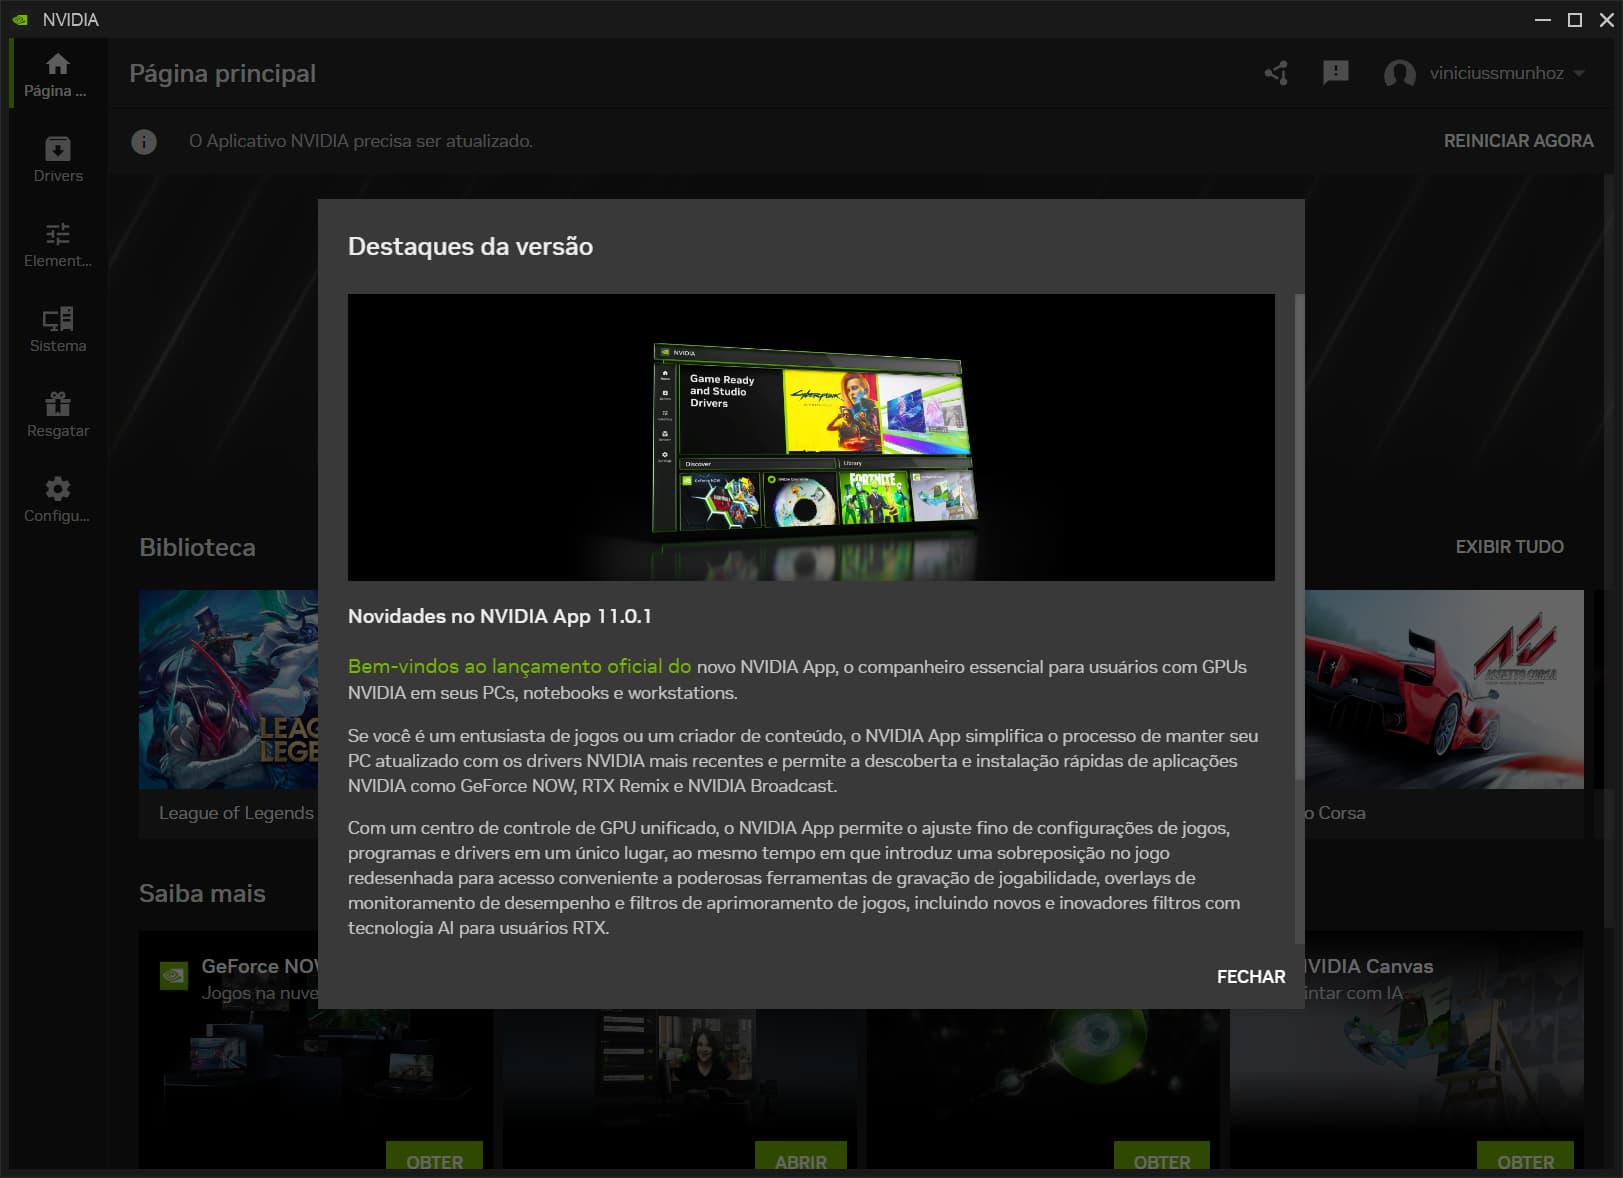This screenshot has width=1623, height=1178.
Task: Click OBTER on the NVIDIA Canvas card
Action: (1525, 1158)
